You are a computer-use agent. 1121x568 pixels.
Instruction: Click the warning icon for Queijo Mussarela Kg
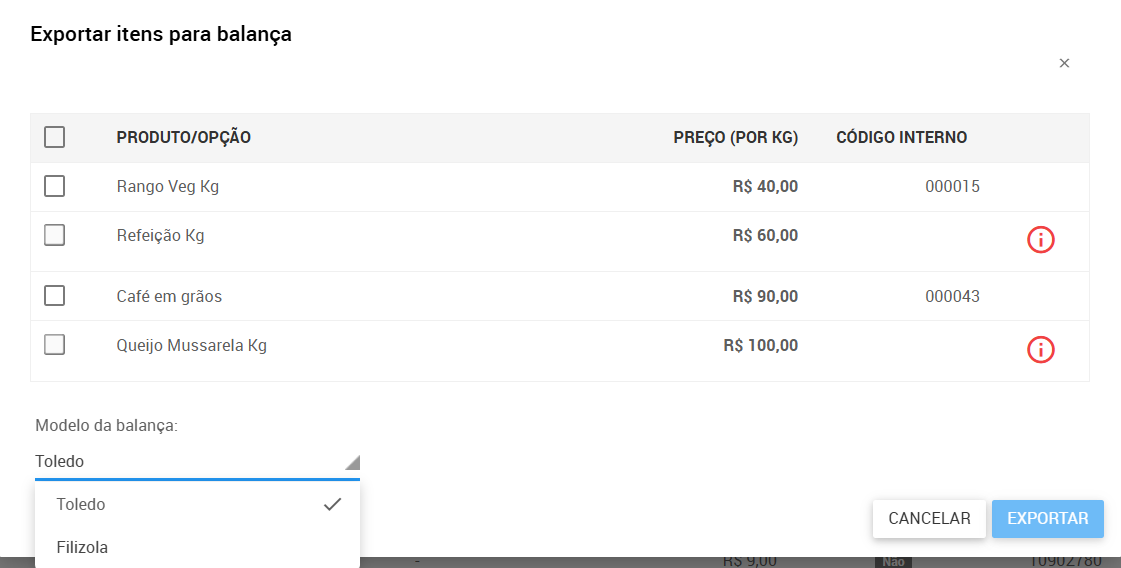click(x=1041, y=350)
